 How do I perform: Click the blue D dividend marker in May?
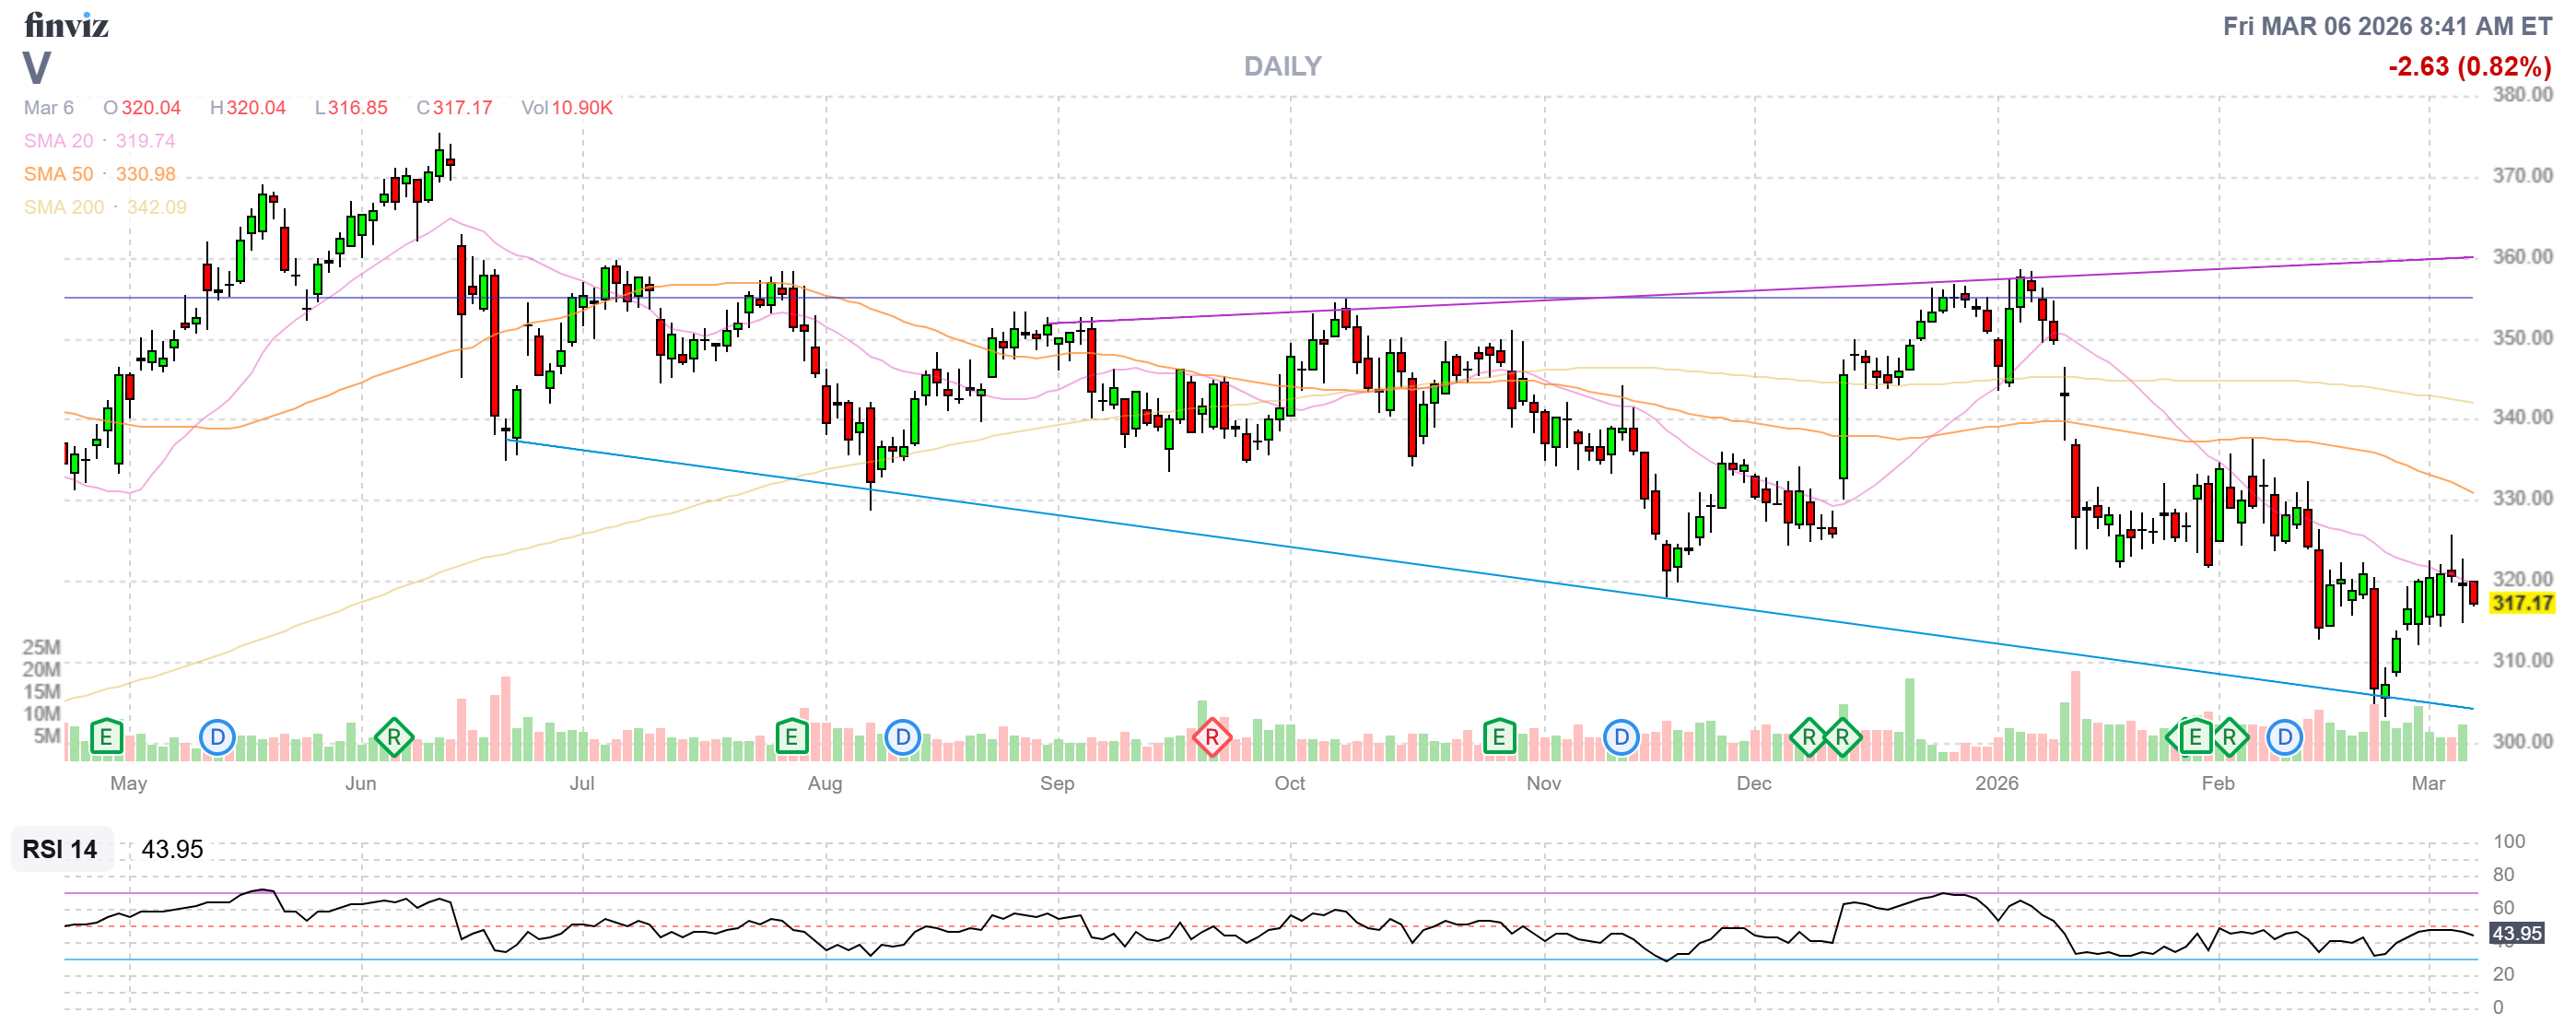click(217, 738)
